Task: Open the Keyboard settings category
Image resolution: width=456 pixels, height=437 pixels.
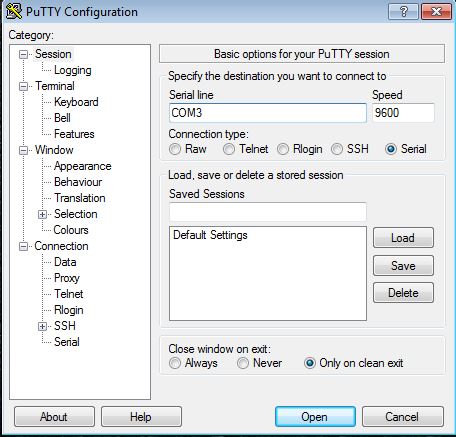Action: point(76,102)
